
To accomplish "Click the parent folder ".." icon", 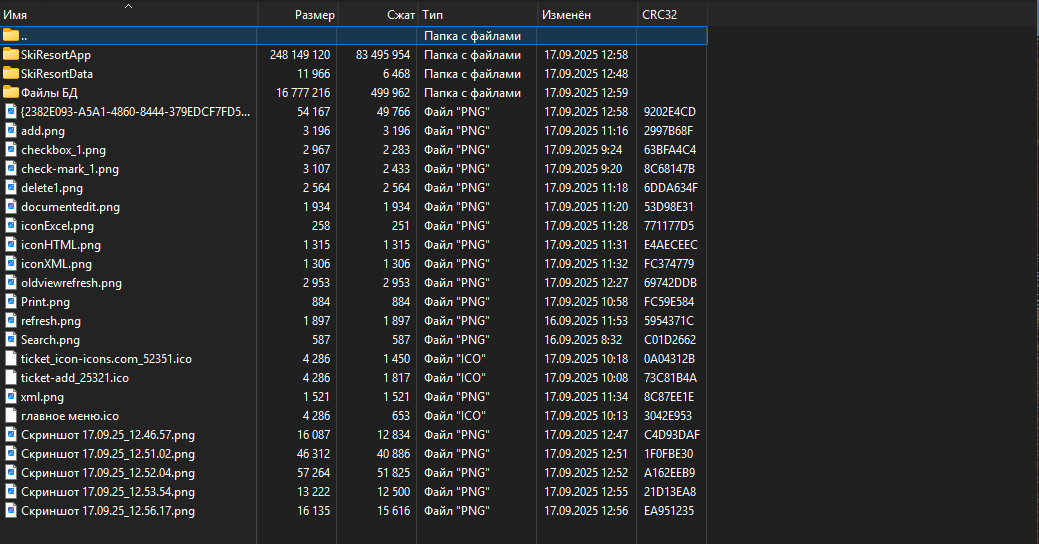I will [11, 35].
